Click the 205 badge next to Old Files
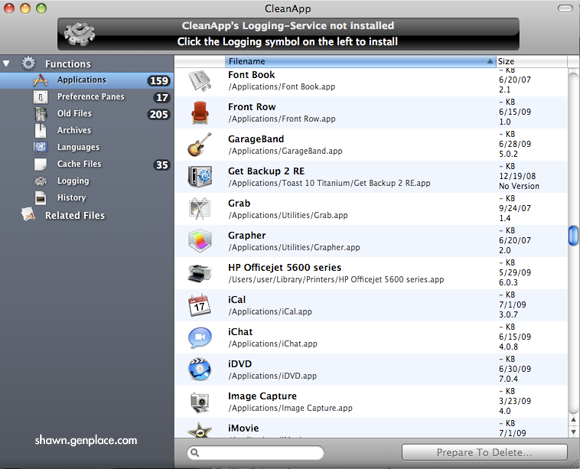Screen dimensions: 580x469 [159, 114]
